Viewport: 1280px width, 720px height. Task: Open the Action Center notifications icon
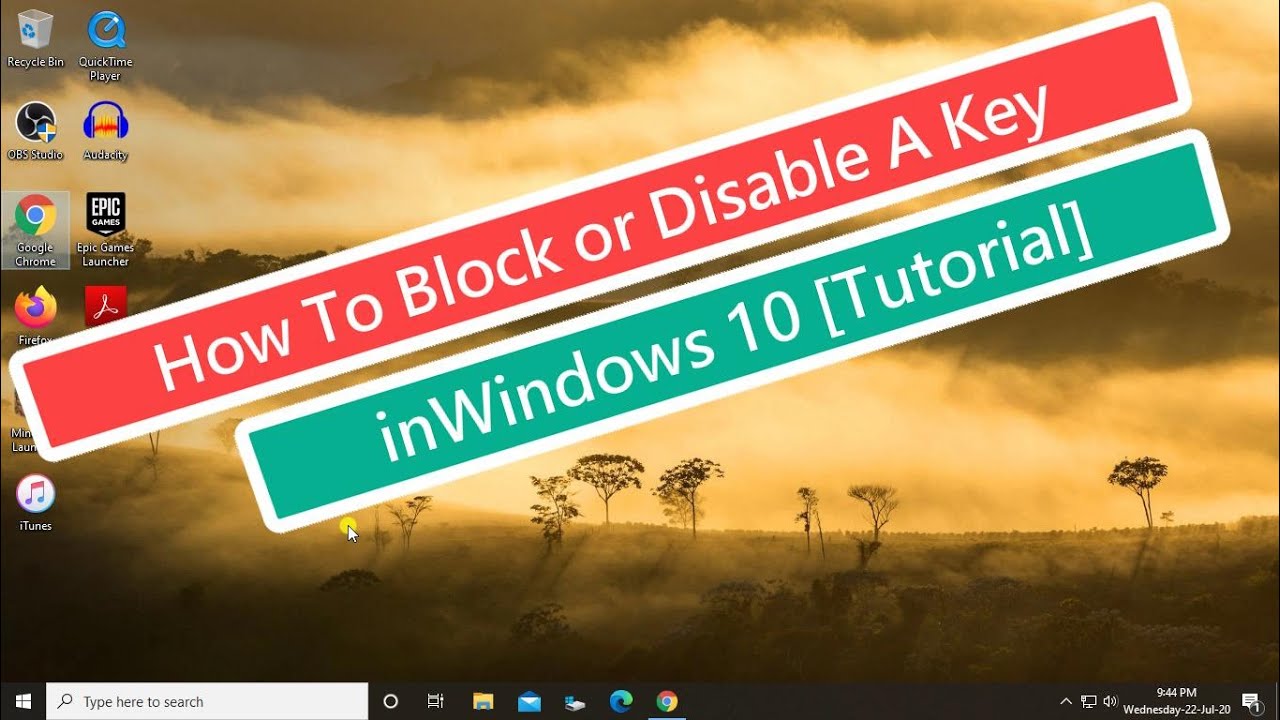[1250, 702]
